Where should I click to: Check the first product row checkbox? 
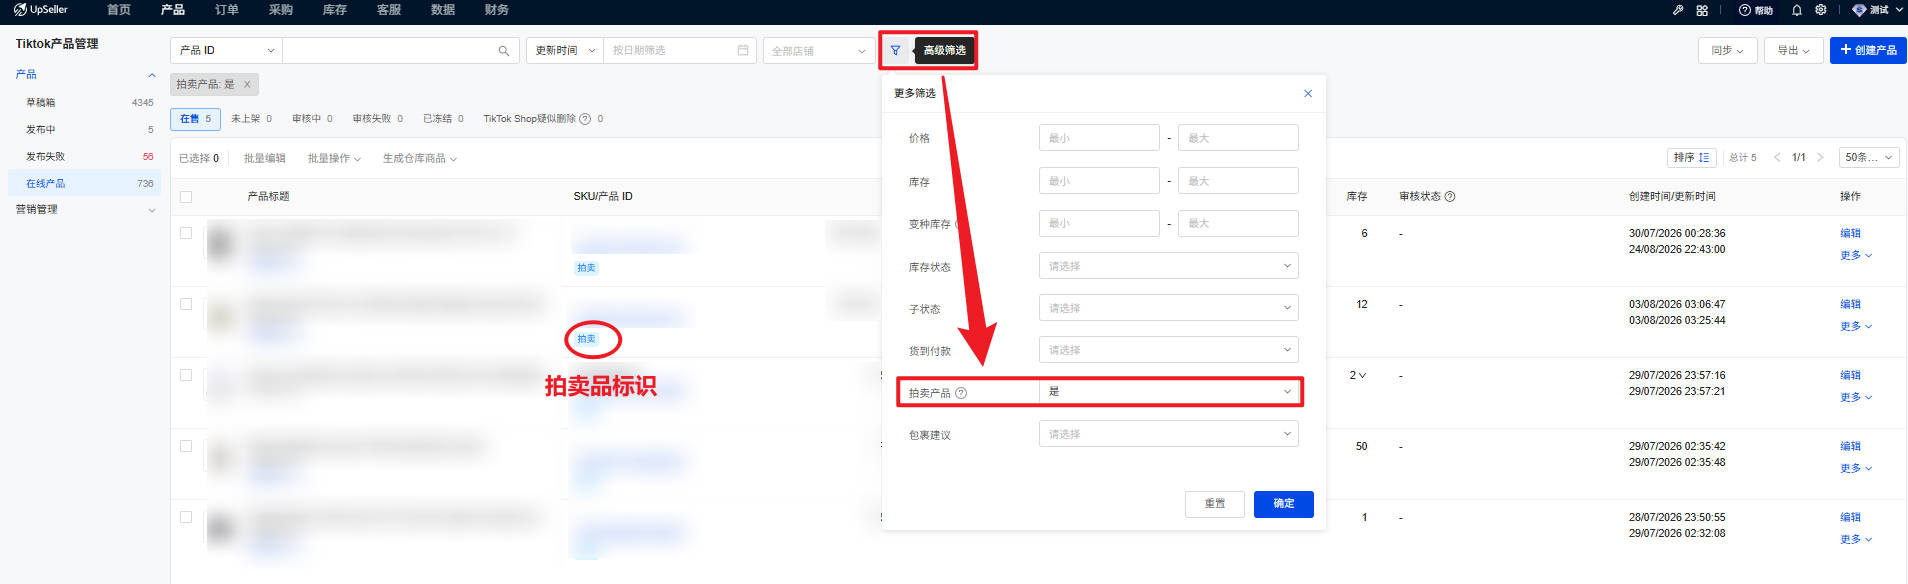tap(186, 233)
